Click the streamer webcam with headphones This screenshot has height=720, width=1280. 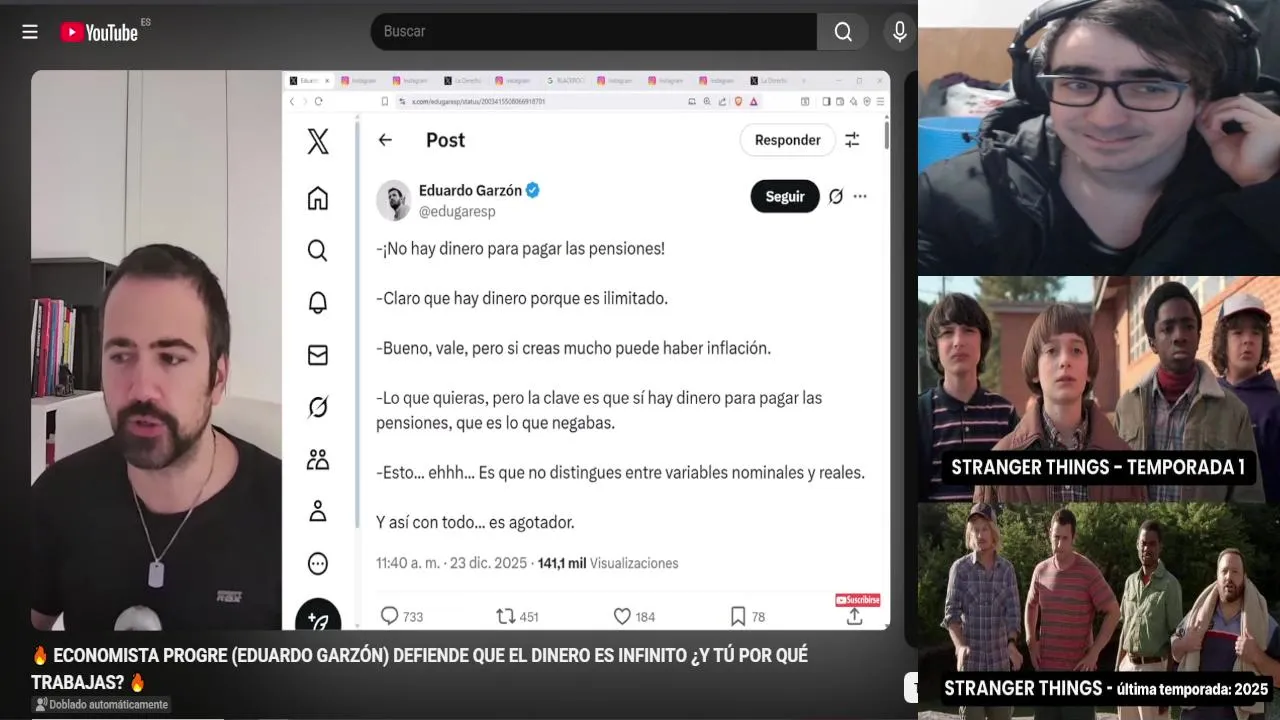[1099, 137]
